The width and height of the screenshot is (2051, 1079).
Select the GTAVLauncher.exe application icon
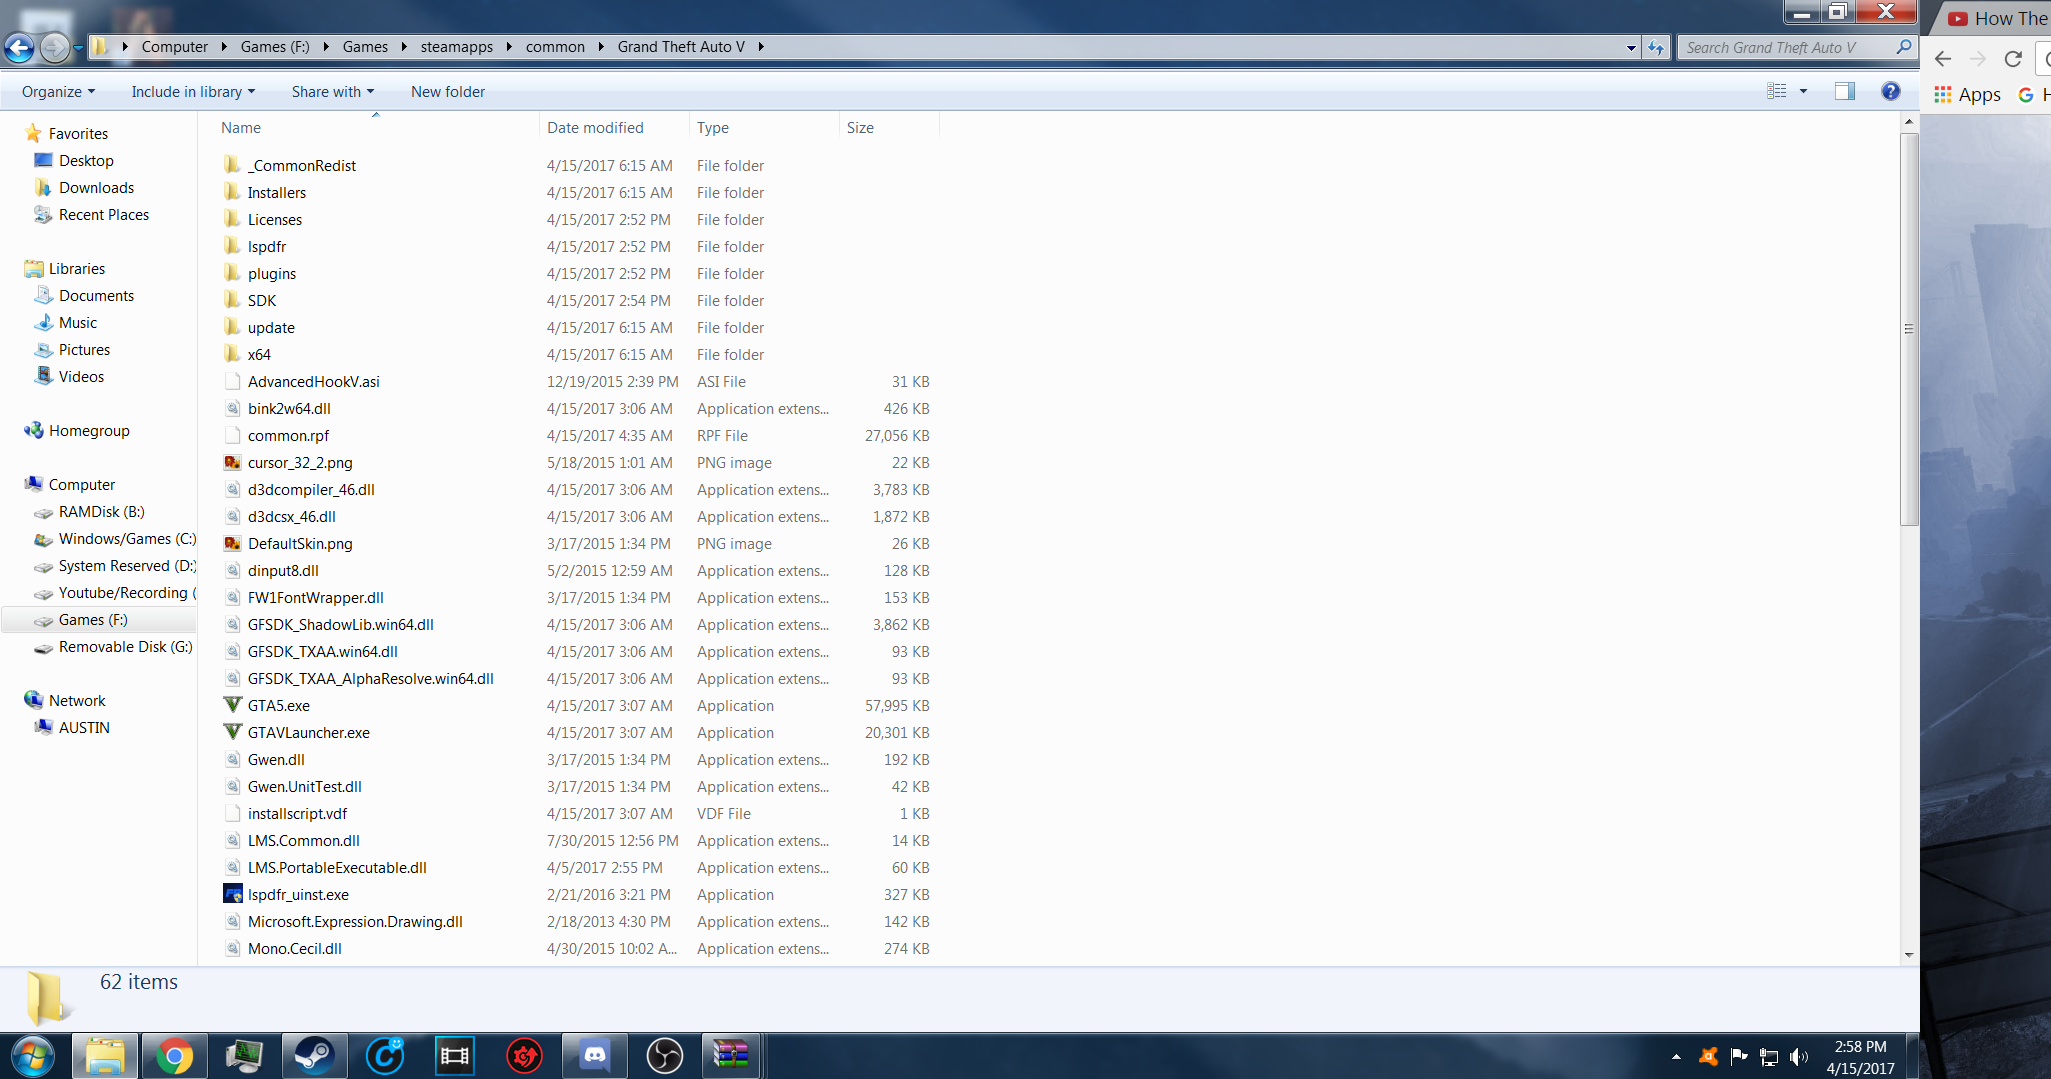click(232, 732)
